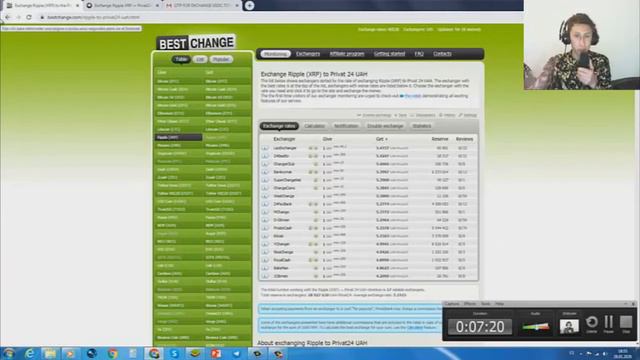This screenshot has height=360, width=640.
Task: Select Bitcoin (BTC) in the Give column
Action: pyautogui.click(x=178, y=81)
